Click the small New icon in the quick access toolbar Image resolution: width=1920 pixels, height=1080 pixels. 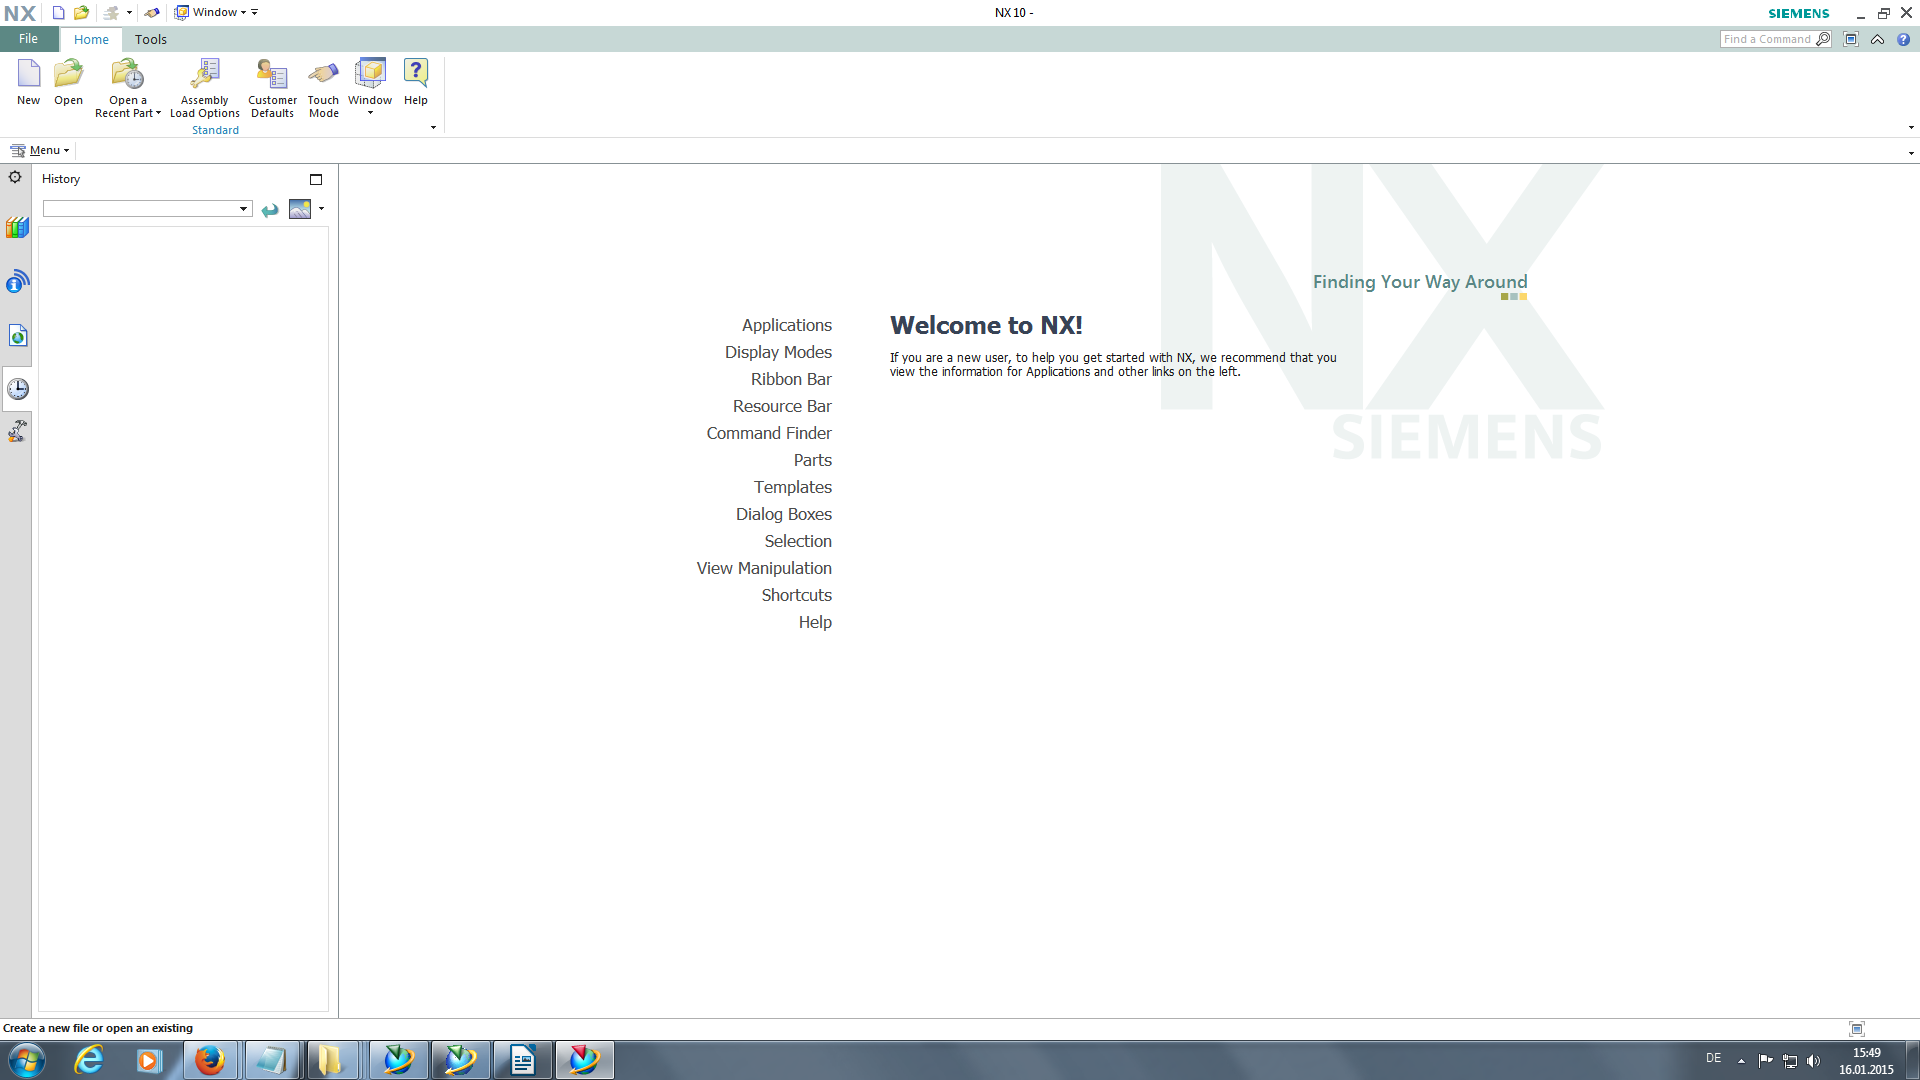(58, 13)
